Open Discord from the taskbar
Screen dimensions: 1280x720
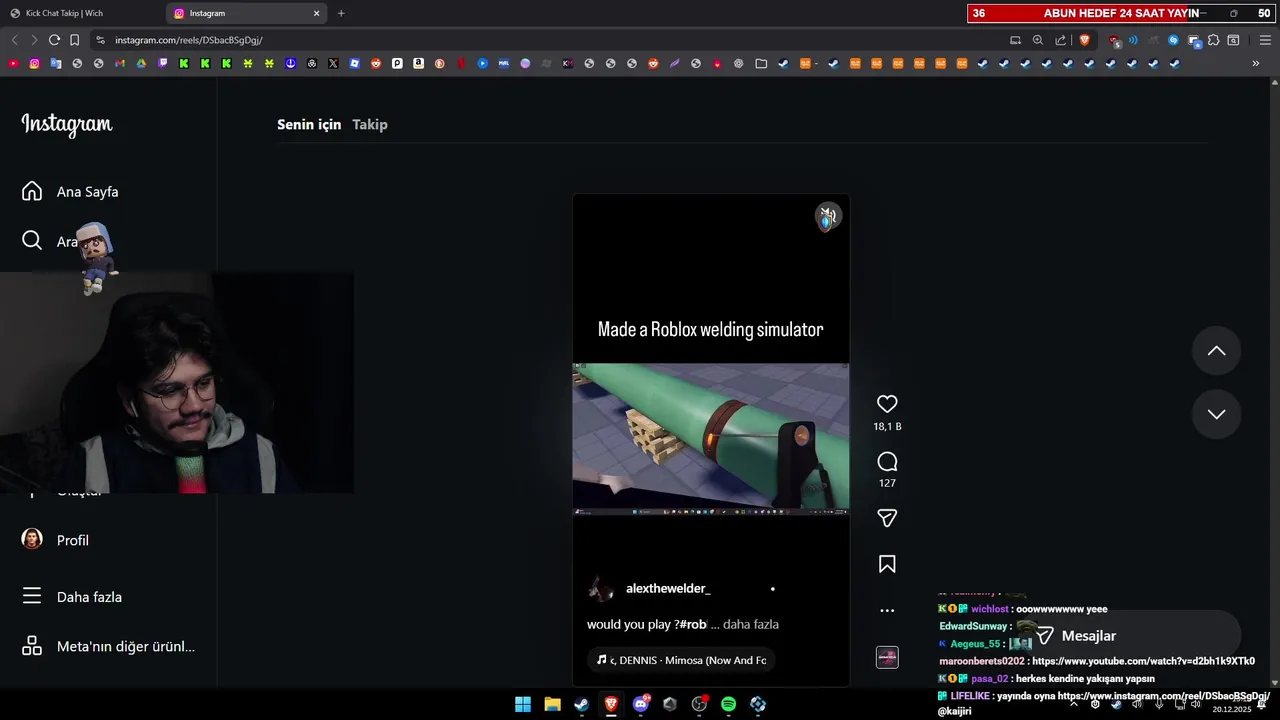[x=641, y=704]
